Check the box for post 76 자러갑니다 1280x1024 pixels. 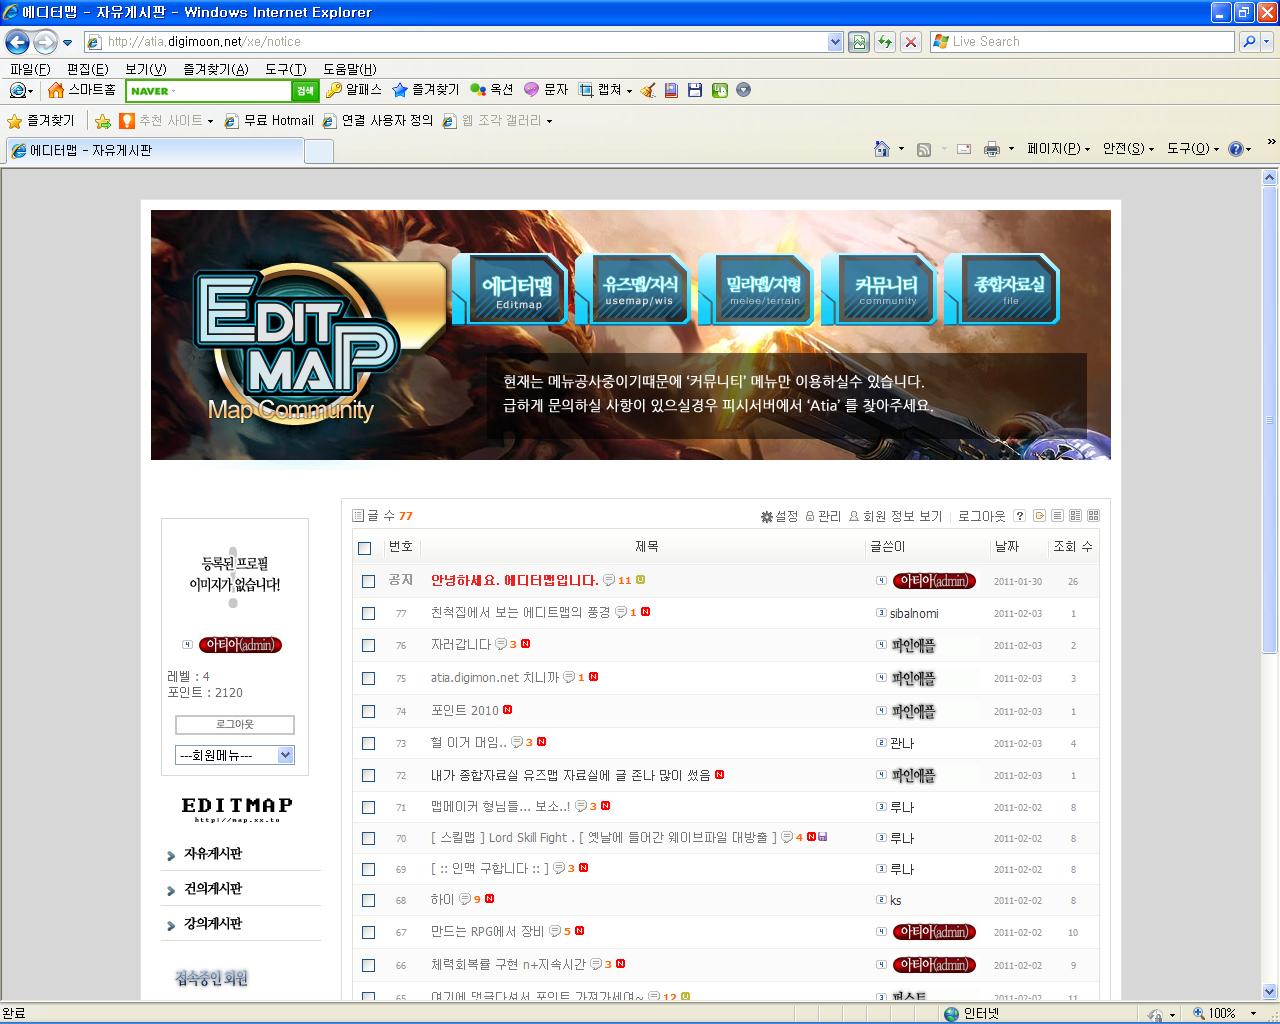click(x=368, y=646)
